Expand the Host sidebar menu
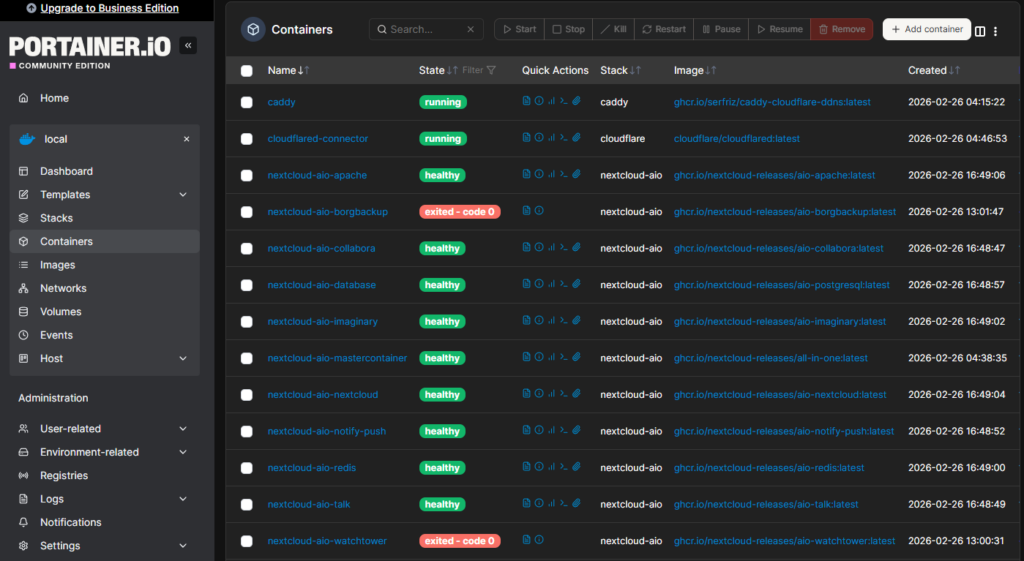Screen dimensions: 1024x561 click(x=182, y=358)
